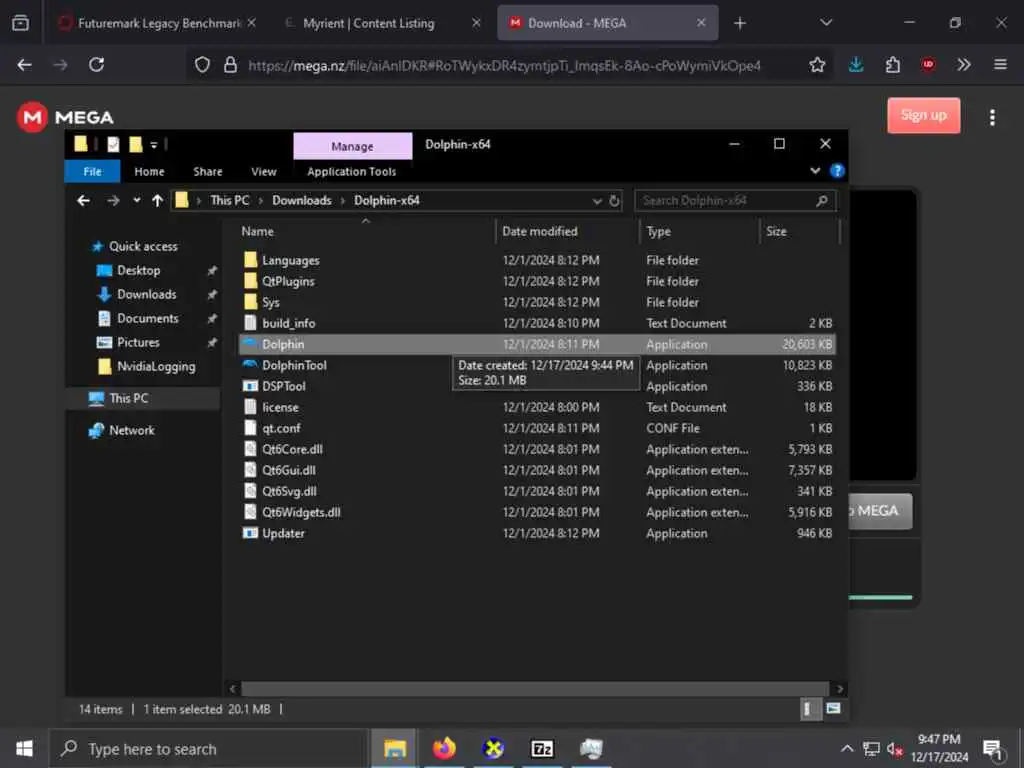Open the Firefox View tab icon

tap(20, 23)
